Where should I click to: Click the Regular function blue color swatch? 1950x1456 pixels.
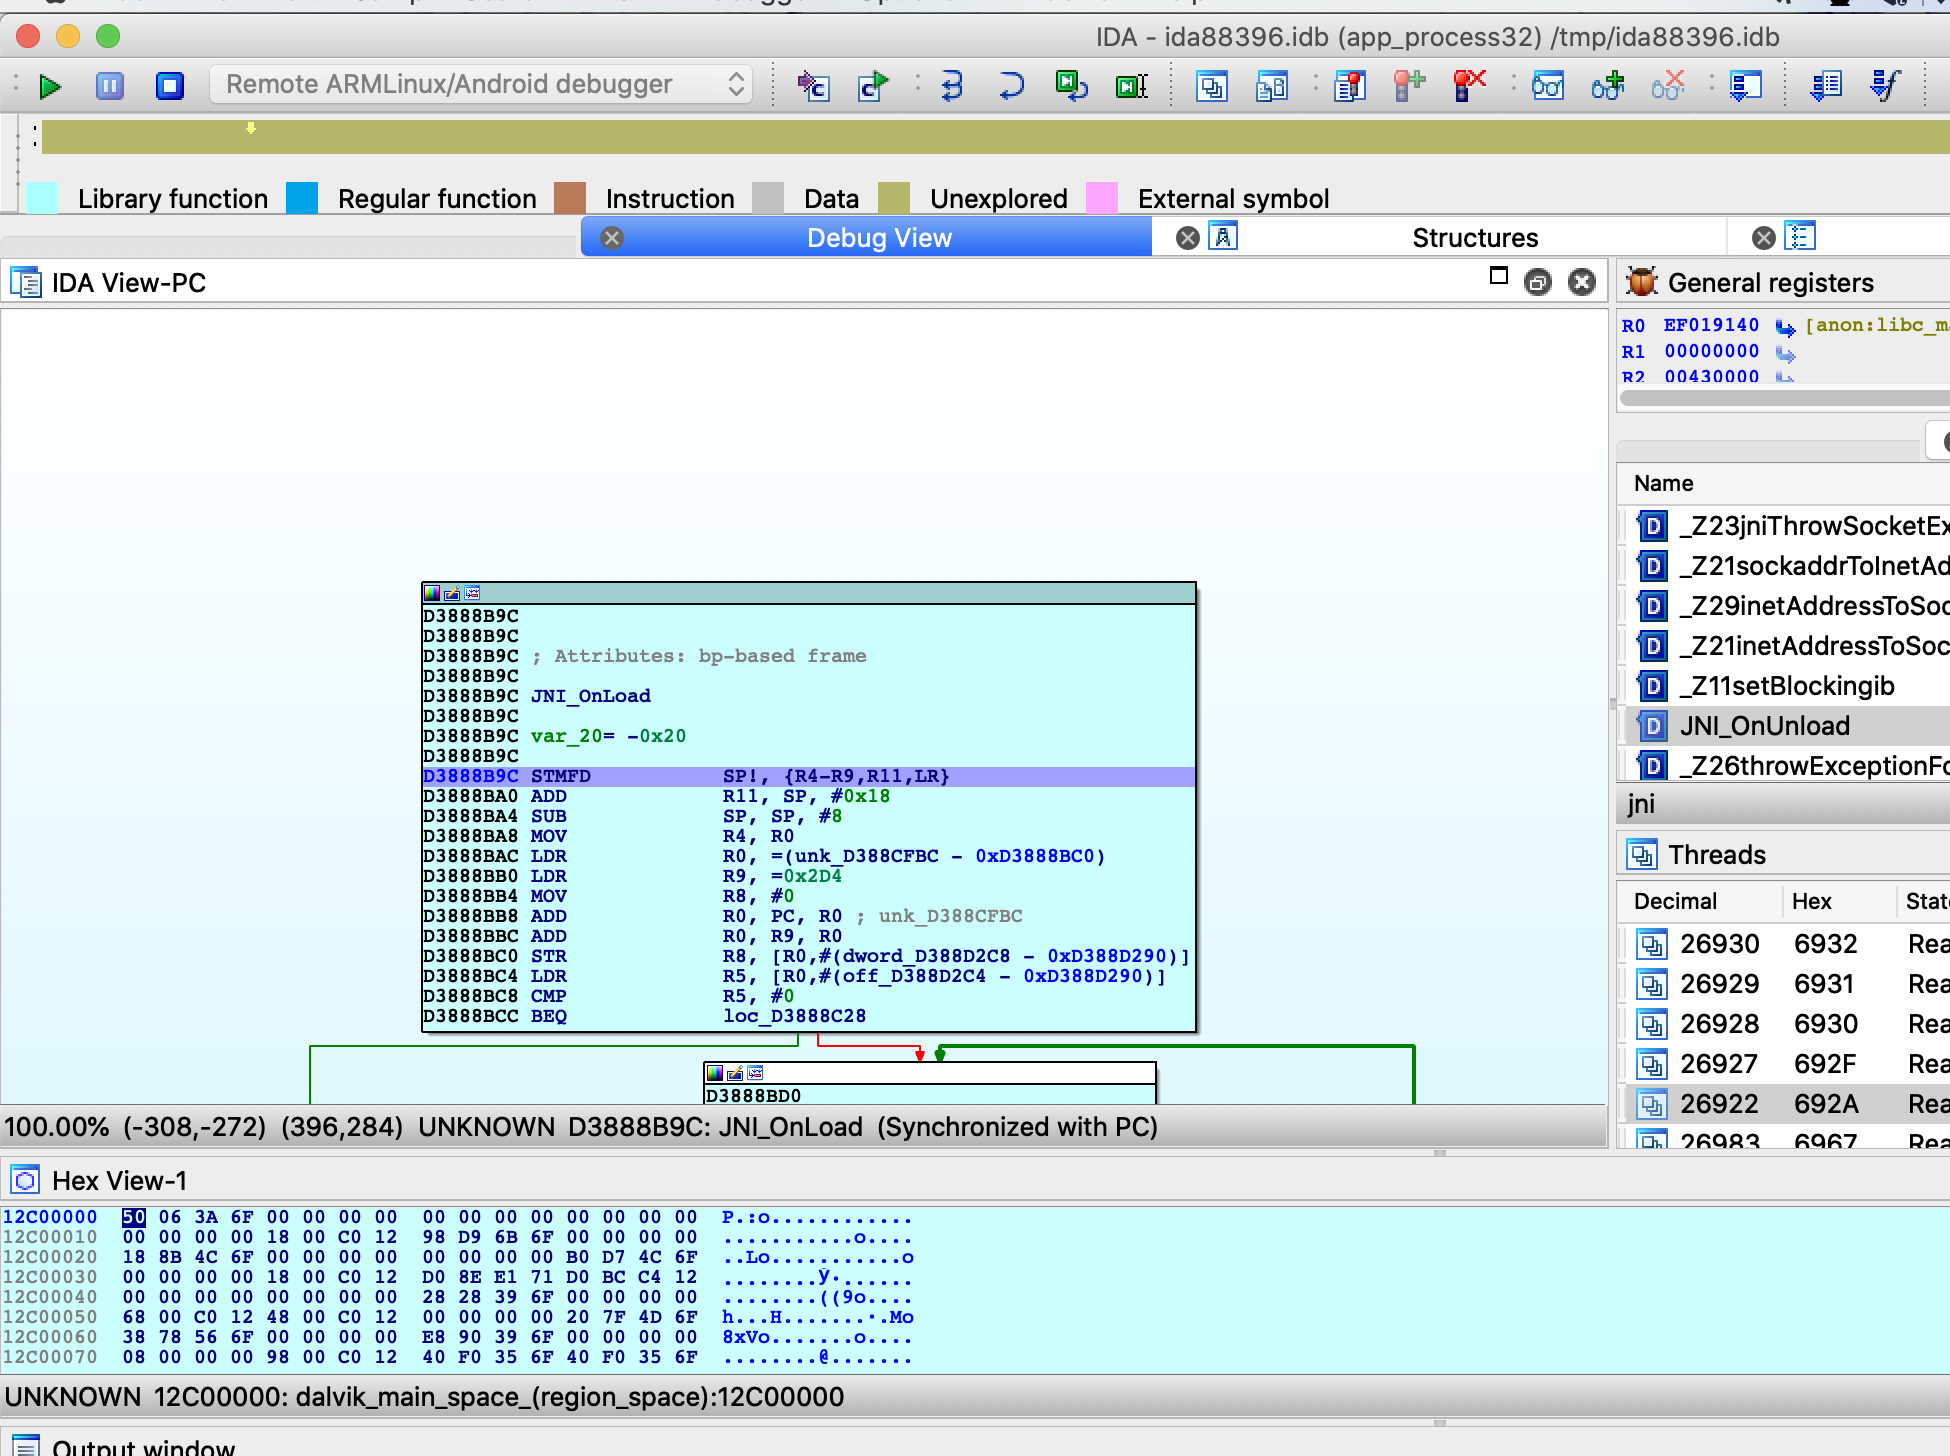tap(302, 198)
